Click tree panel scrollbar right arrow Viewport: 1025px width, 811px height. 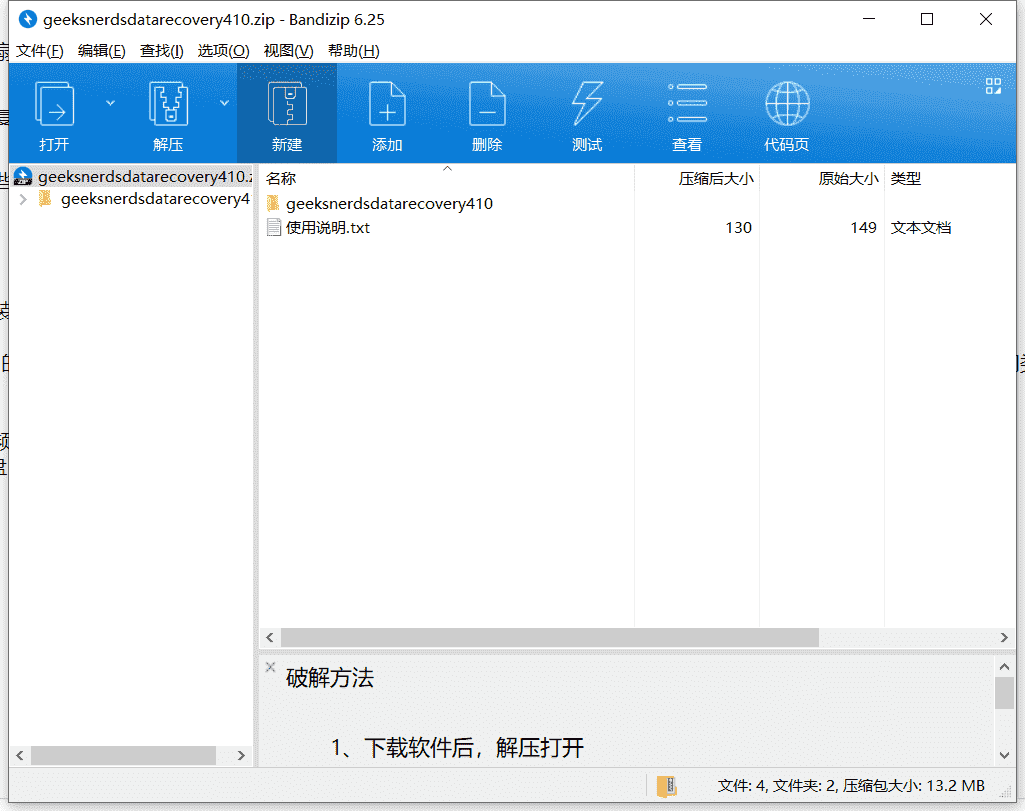(x=241, y=755)
